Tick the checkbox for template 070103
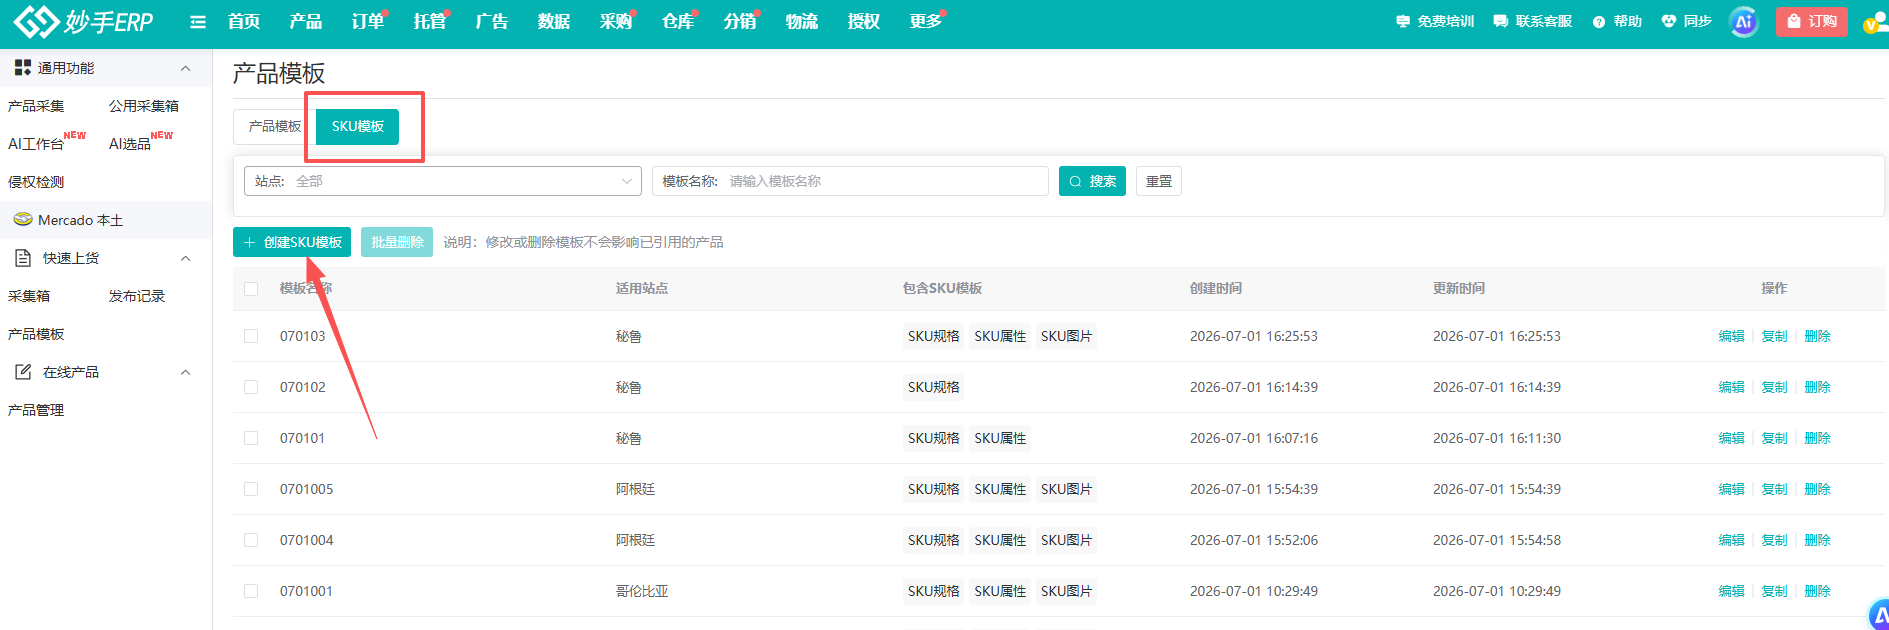The height and width of the screenshot is (630, 1889). click(251, 336)
